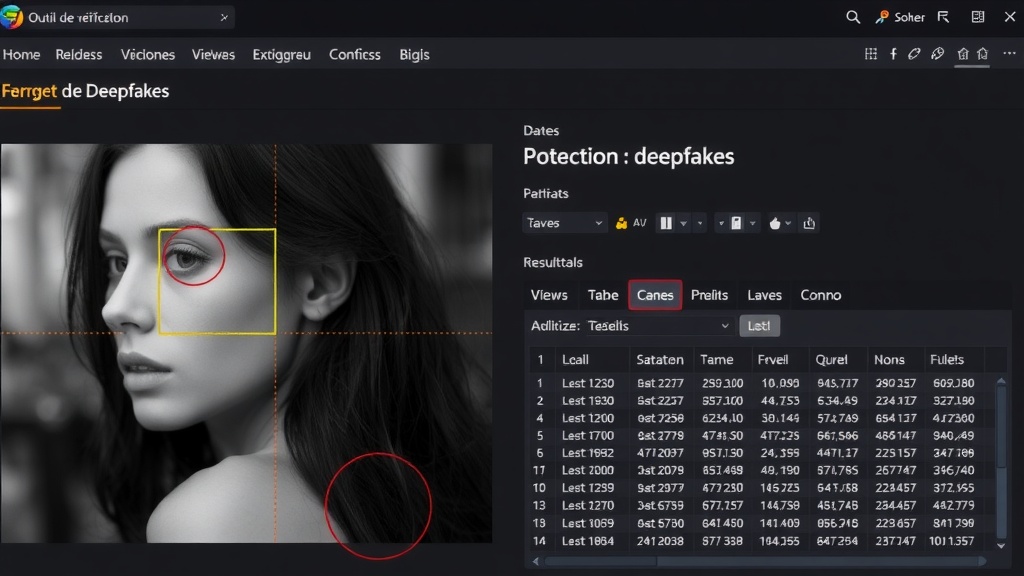The height and width of the screenshot is (576, 1024).
Task: Select the Conno tab
Action: (820, 295)
